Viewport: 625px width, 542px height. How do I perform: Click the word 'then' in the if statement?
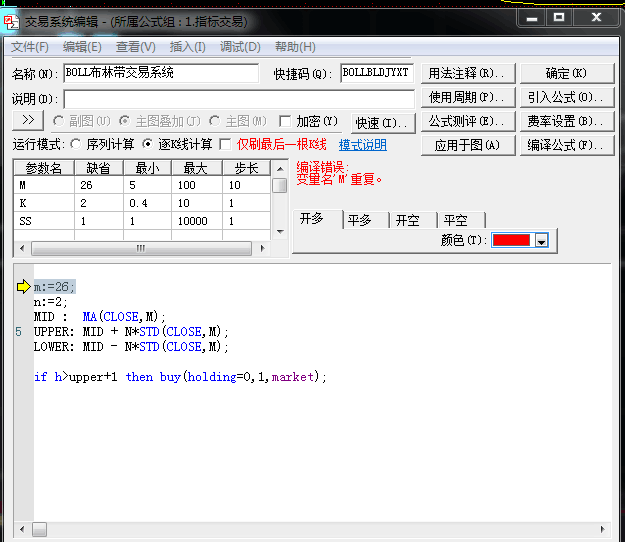[x=139, y=377]
